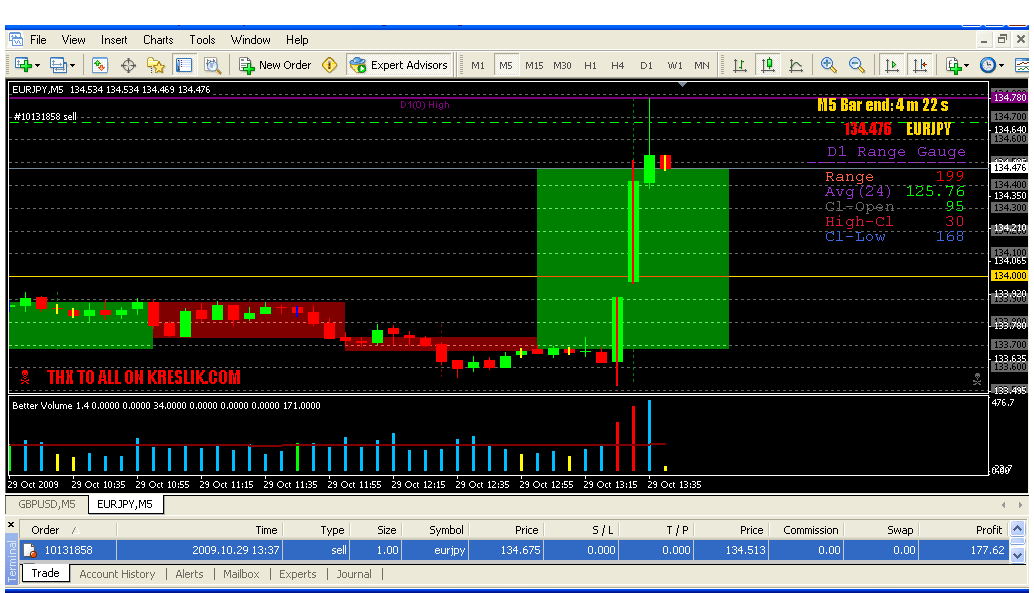Toggle chart Auto Scroll
Image resolution: width=1034 pixels, height=593 pixels.
(x=891, y=65)
